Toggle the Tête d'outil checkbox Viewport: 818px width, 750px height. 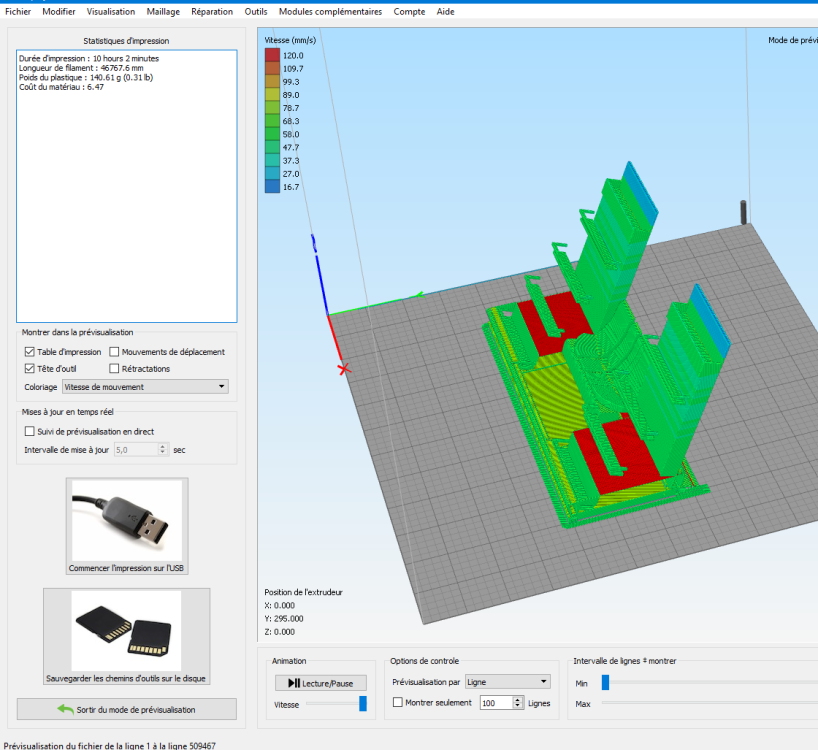pos(30,369)
